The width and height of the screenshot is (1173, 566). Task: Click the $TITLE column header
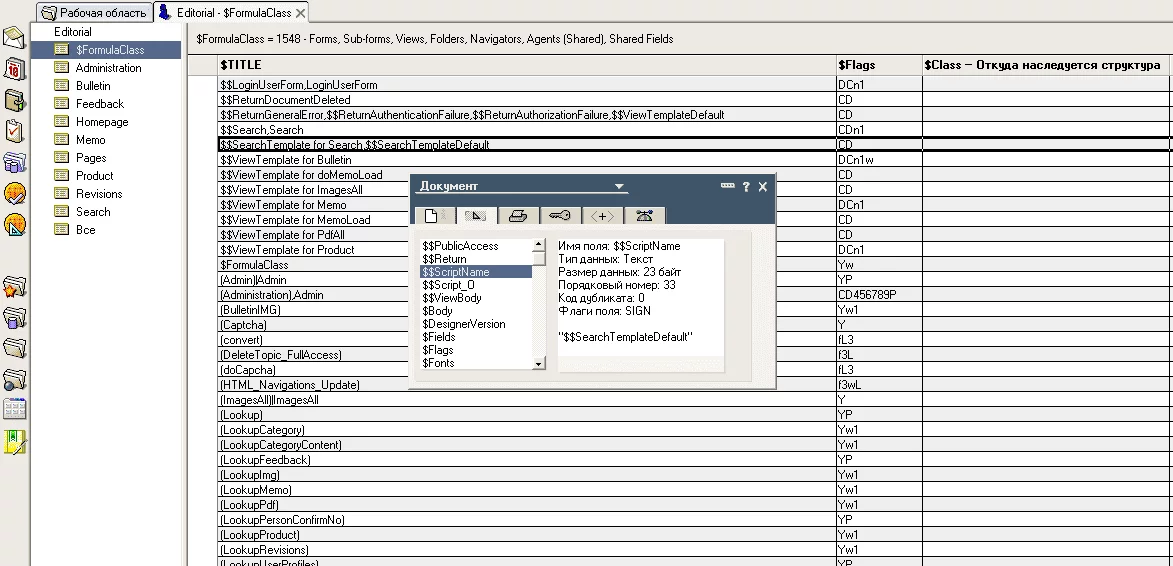(240, 65)
